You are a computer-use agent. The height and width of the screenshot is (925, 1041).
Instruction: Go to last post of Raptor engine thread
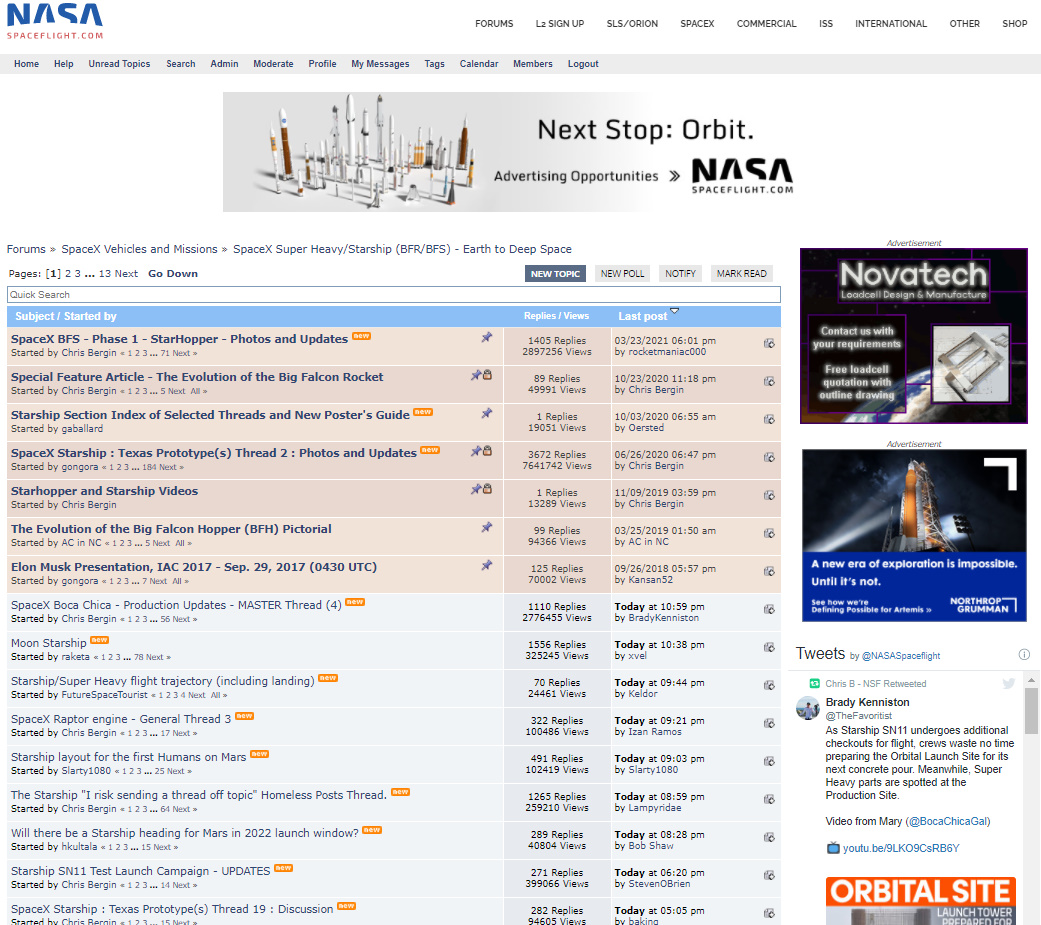[769, 723]
